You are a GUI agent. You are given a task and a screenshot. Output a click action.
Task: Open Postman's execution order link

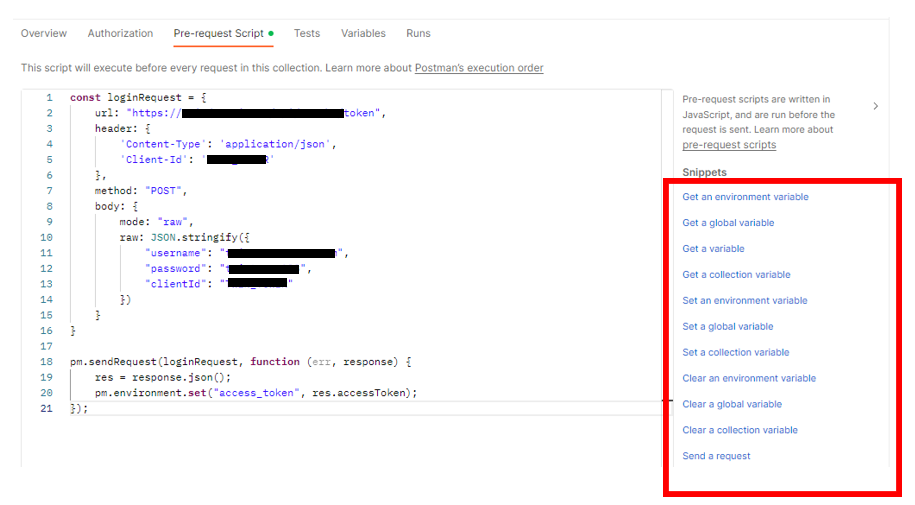click(479, 68)
